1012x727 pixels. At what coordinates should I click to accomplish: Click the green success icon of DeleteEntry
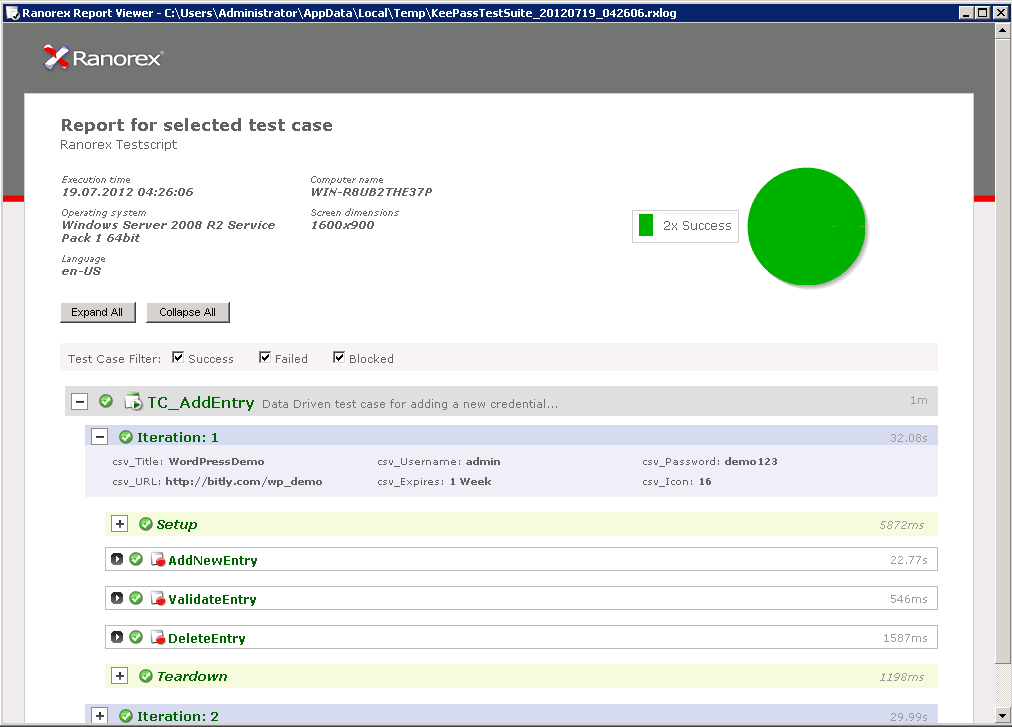(x=136, y=637)
